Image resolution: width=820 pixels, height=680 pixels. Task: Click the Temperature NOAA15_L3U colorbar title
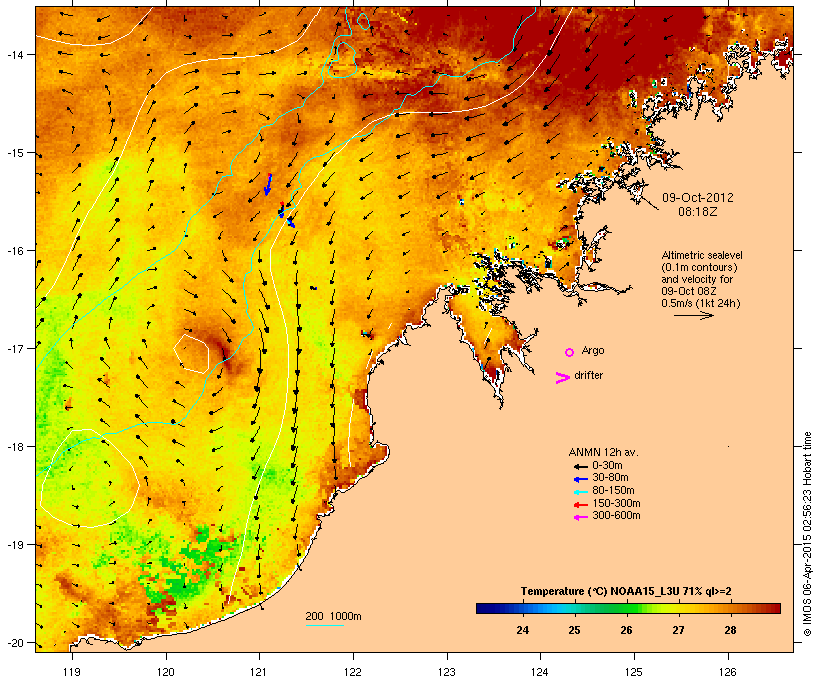[626, 592]
